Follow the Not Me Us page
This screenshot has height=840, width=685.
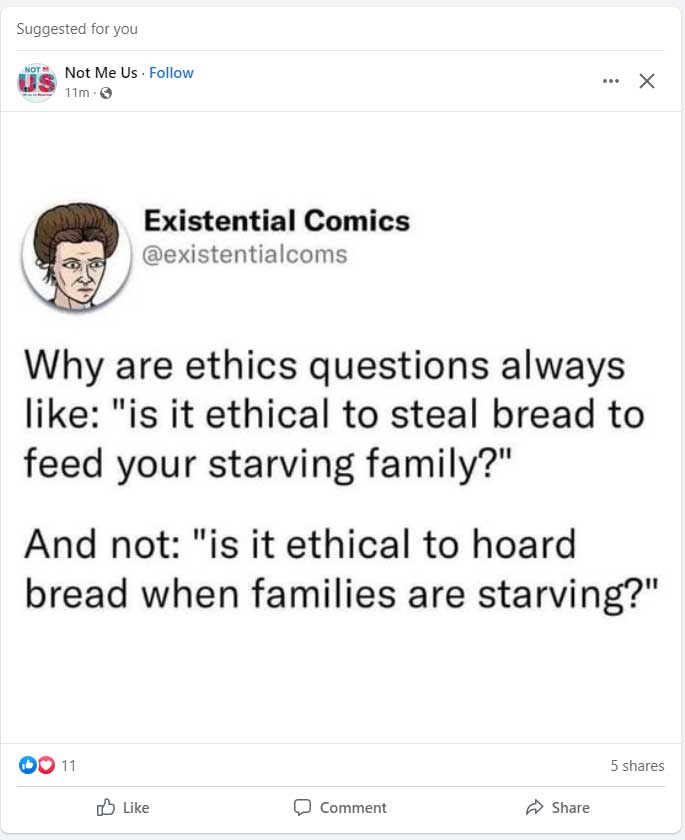pyautogui.click(x=171, y=73)
